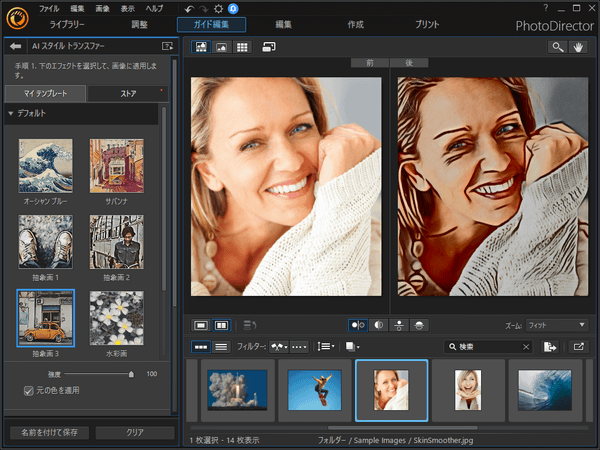Select the ocean wave thumbnail
The width and height of the screenshot is (600, 450).
(545, 390)
